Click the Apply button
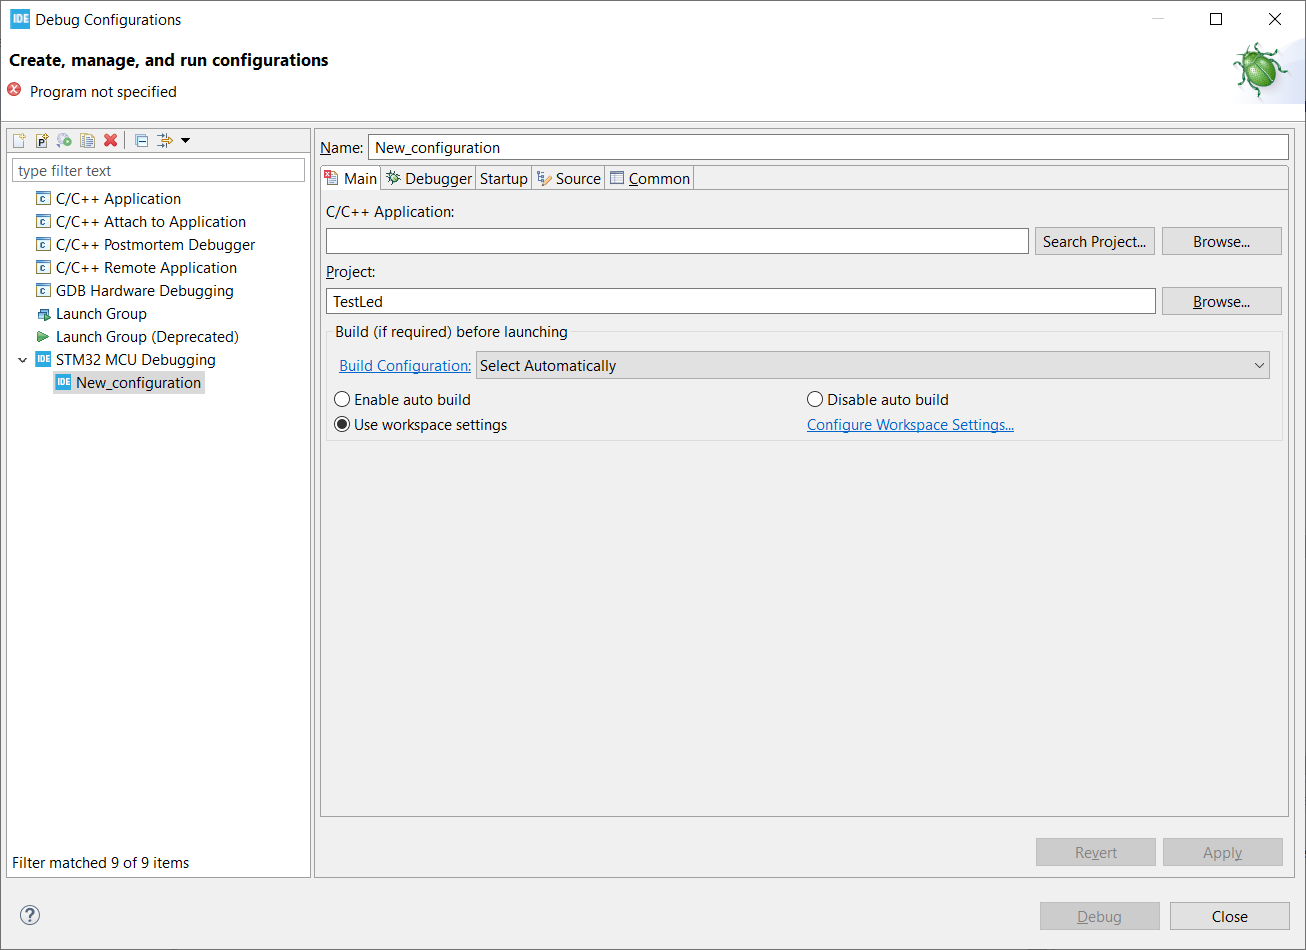This screenshot has width=1306, height=950. coord(1223,852)
